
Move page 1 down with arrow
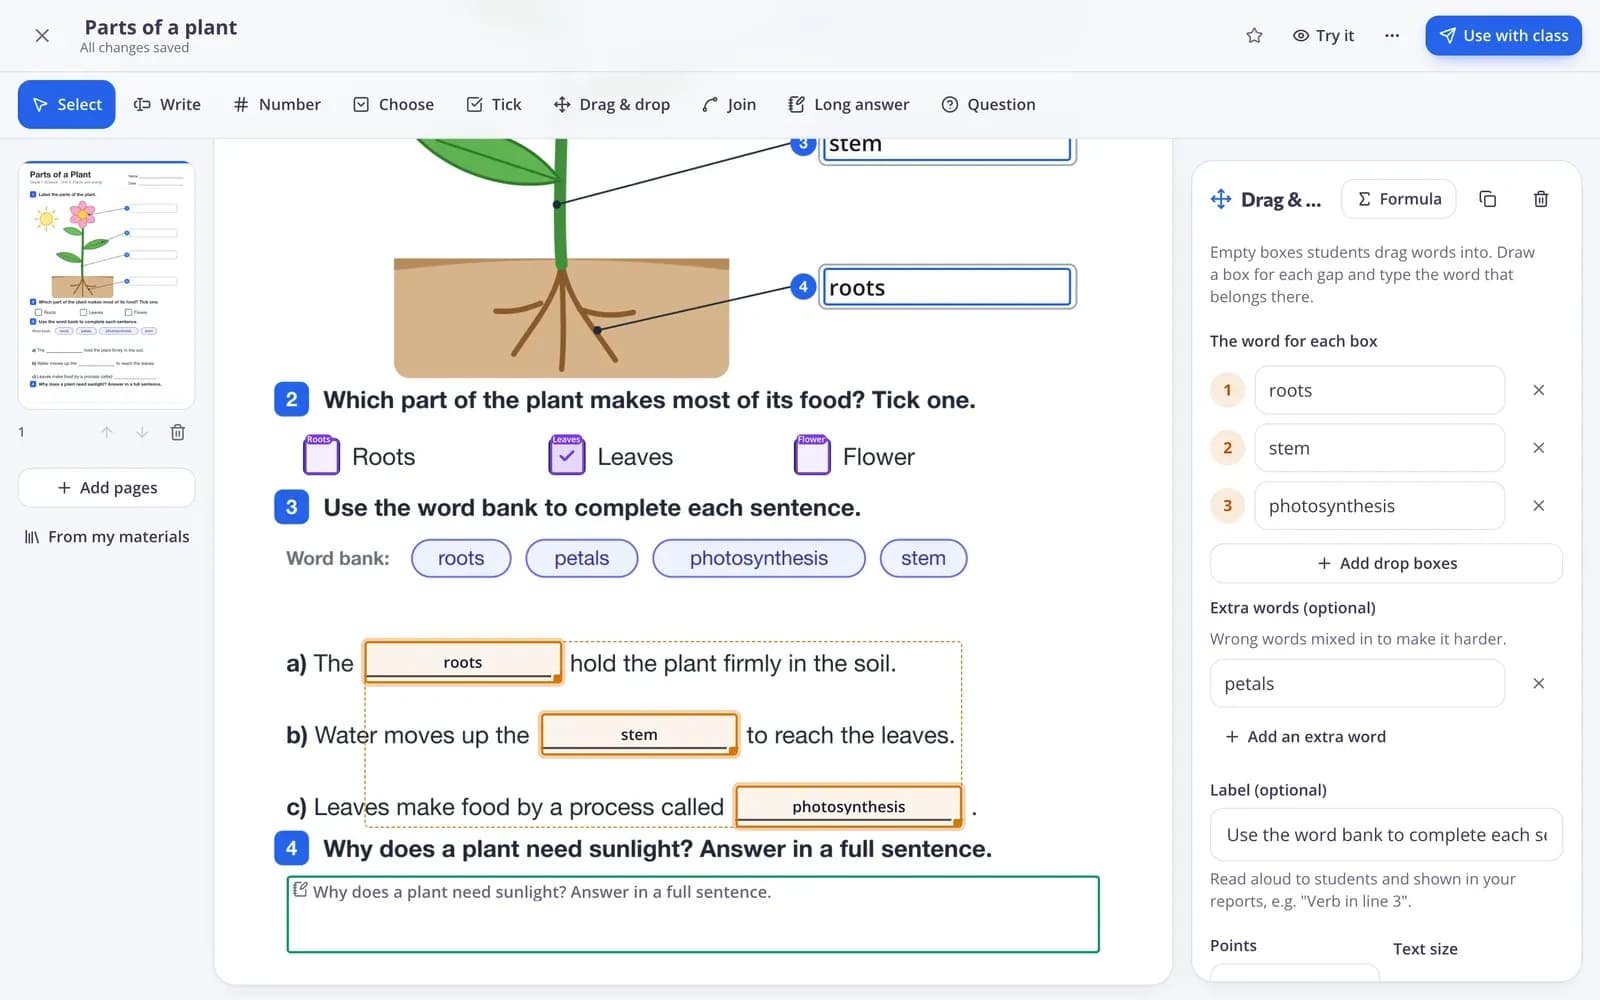pos(142,432)
